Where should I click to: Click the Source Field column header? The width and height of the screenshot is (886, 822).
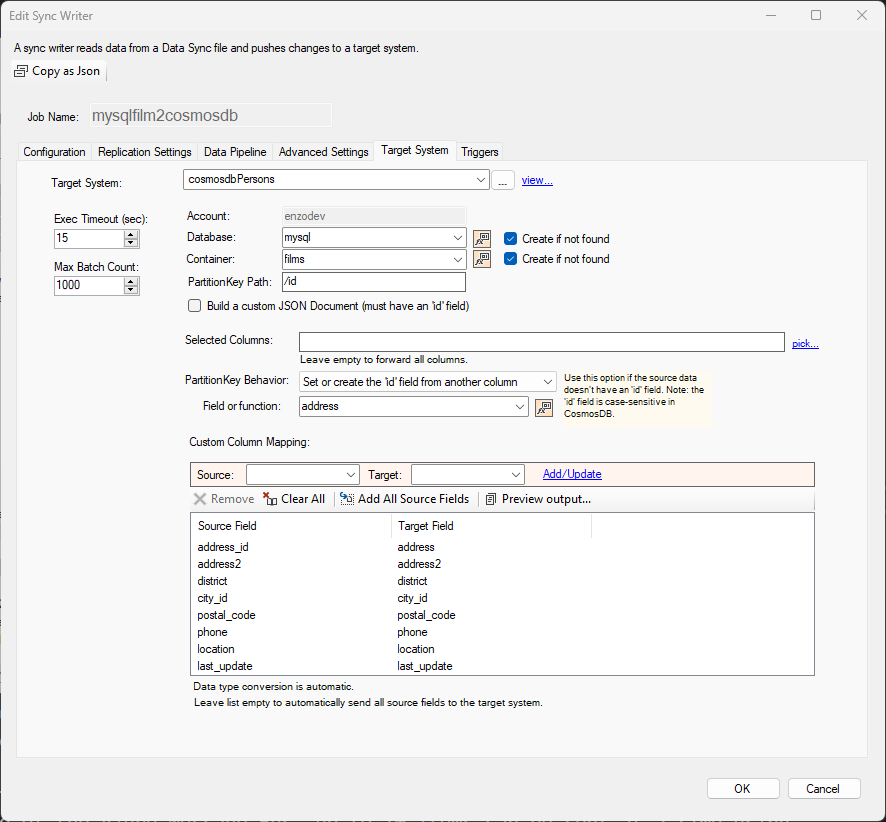coord(292,526)
